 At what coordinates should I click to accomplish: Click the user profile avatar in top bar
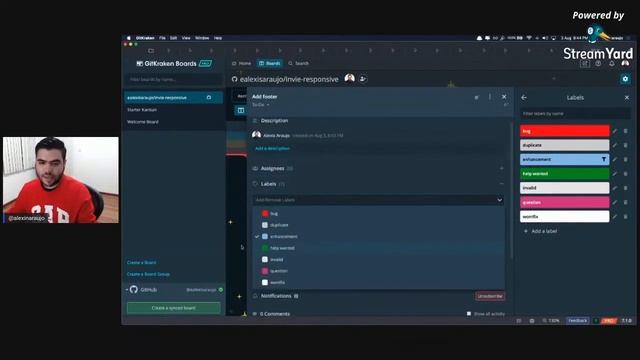coord(625,63)
